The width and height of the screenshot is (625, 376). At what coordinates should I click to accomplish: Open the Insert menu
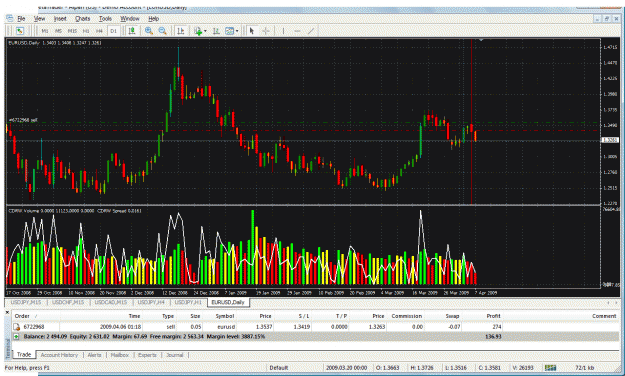pos(60,18)
